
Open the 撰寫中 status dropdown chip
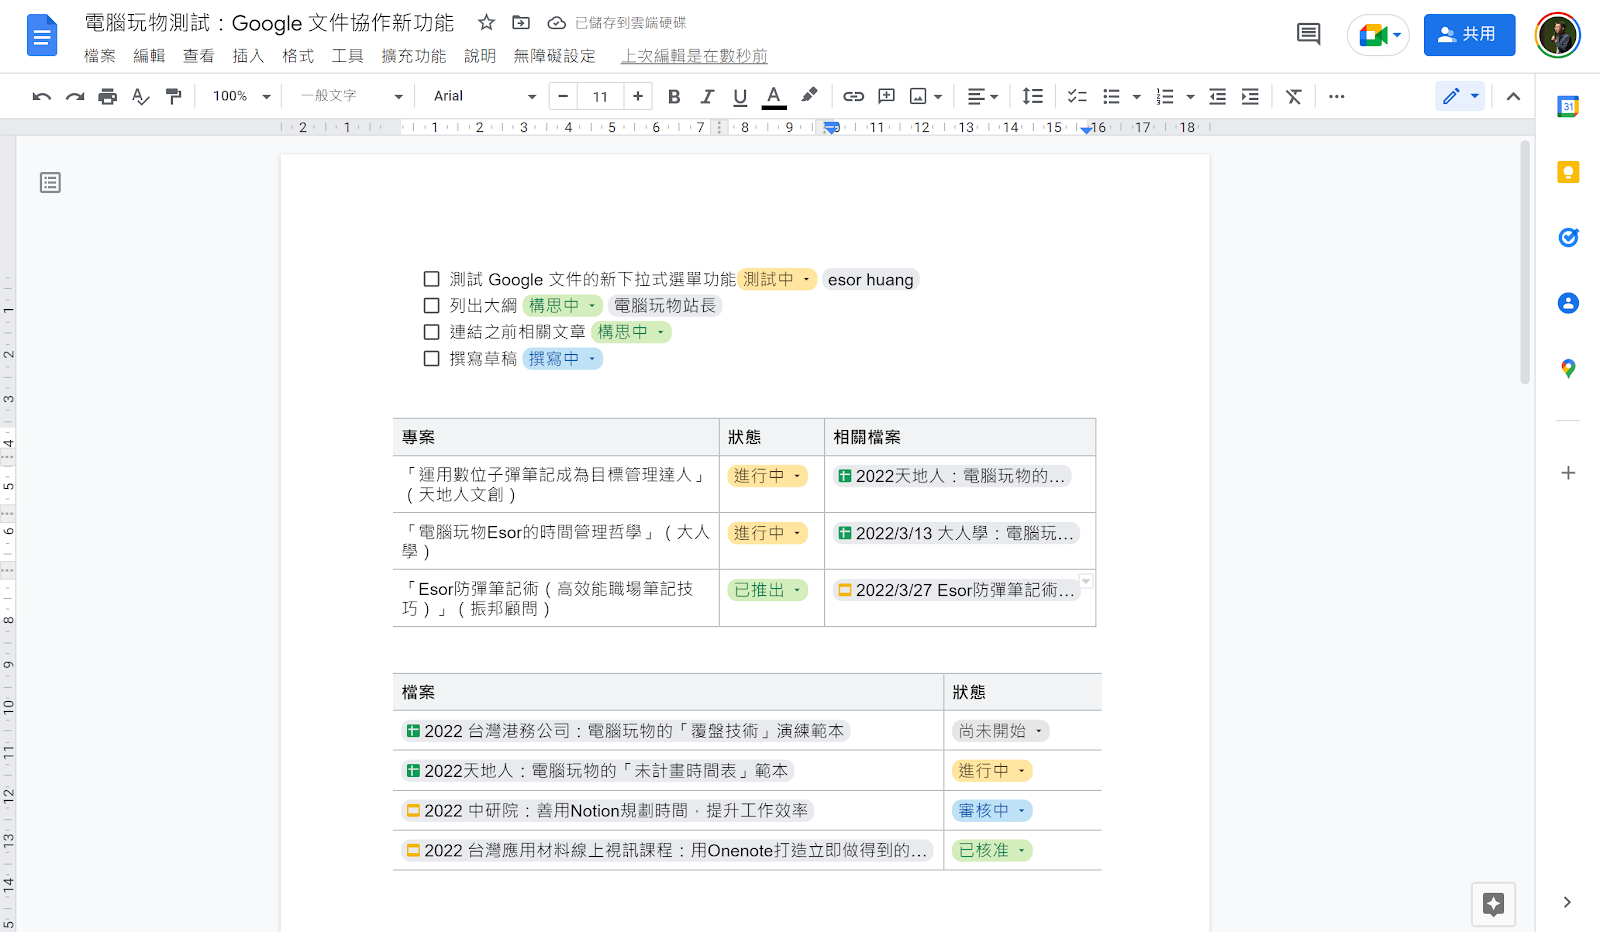click(x=563, y=358)
